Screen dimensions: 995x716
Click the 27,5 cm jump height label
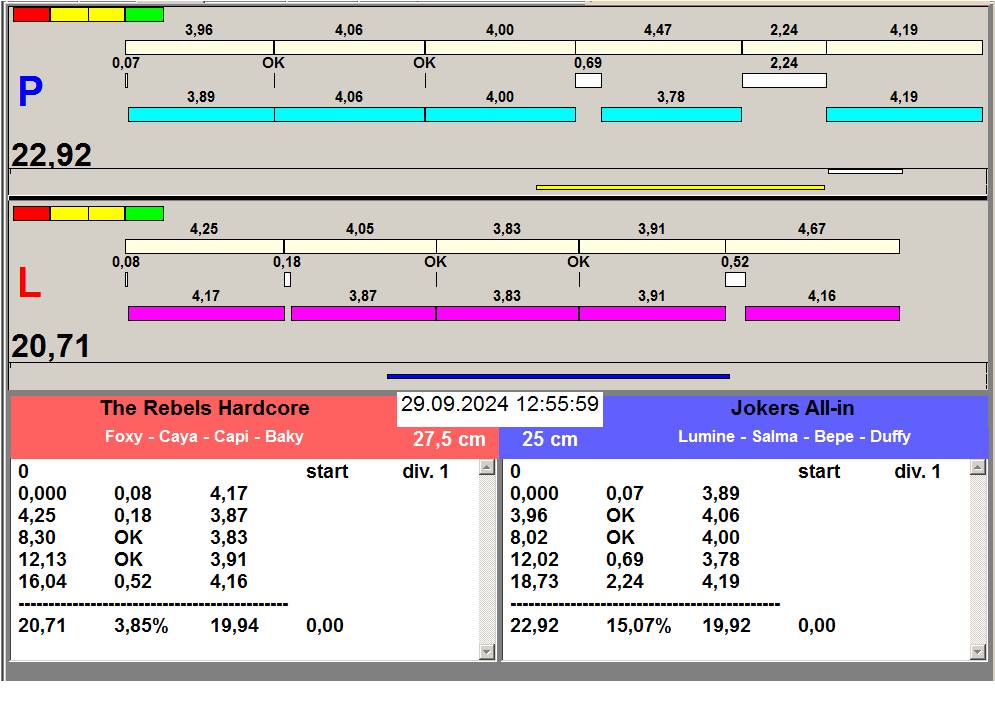(x=449, y=440)
